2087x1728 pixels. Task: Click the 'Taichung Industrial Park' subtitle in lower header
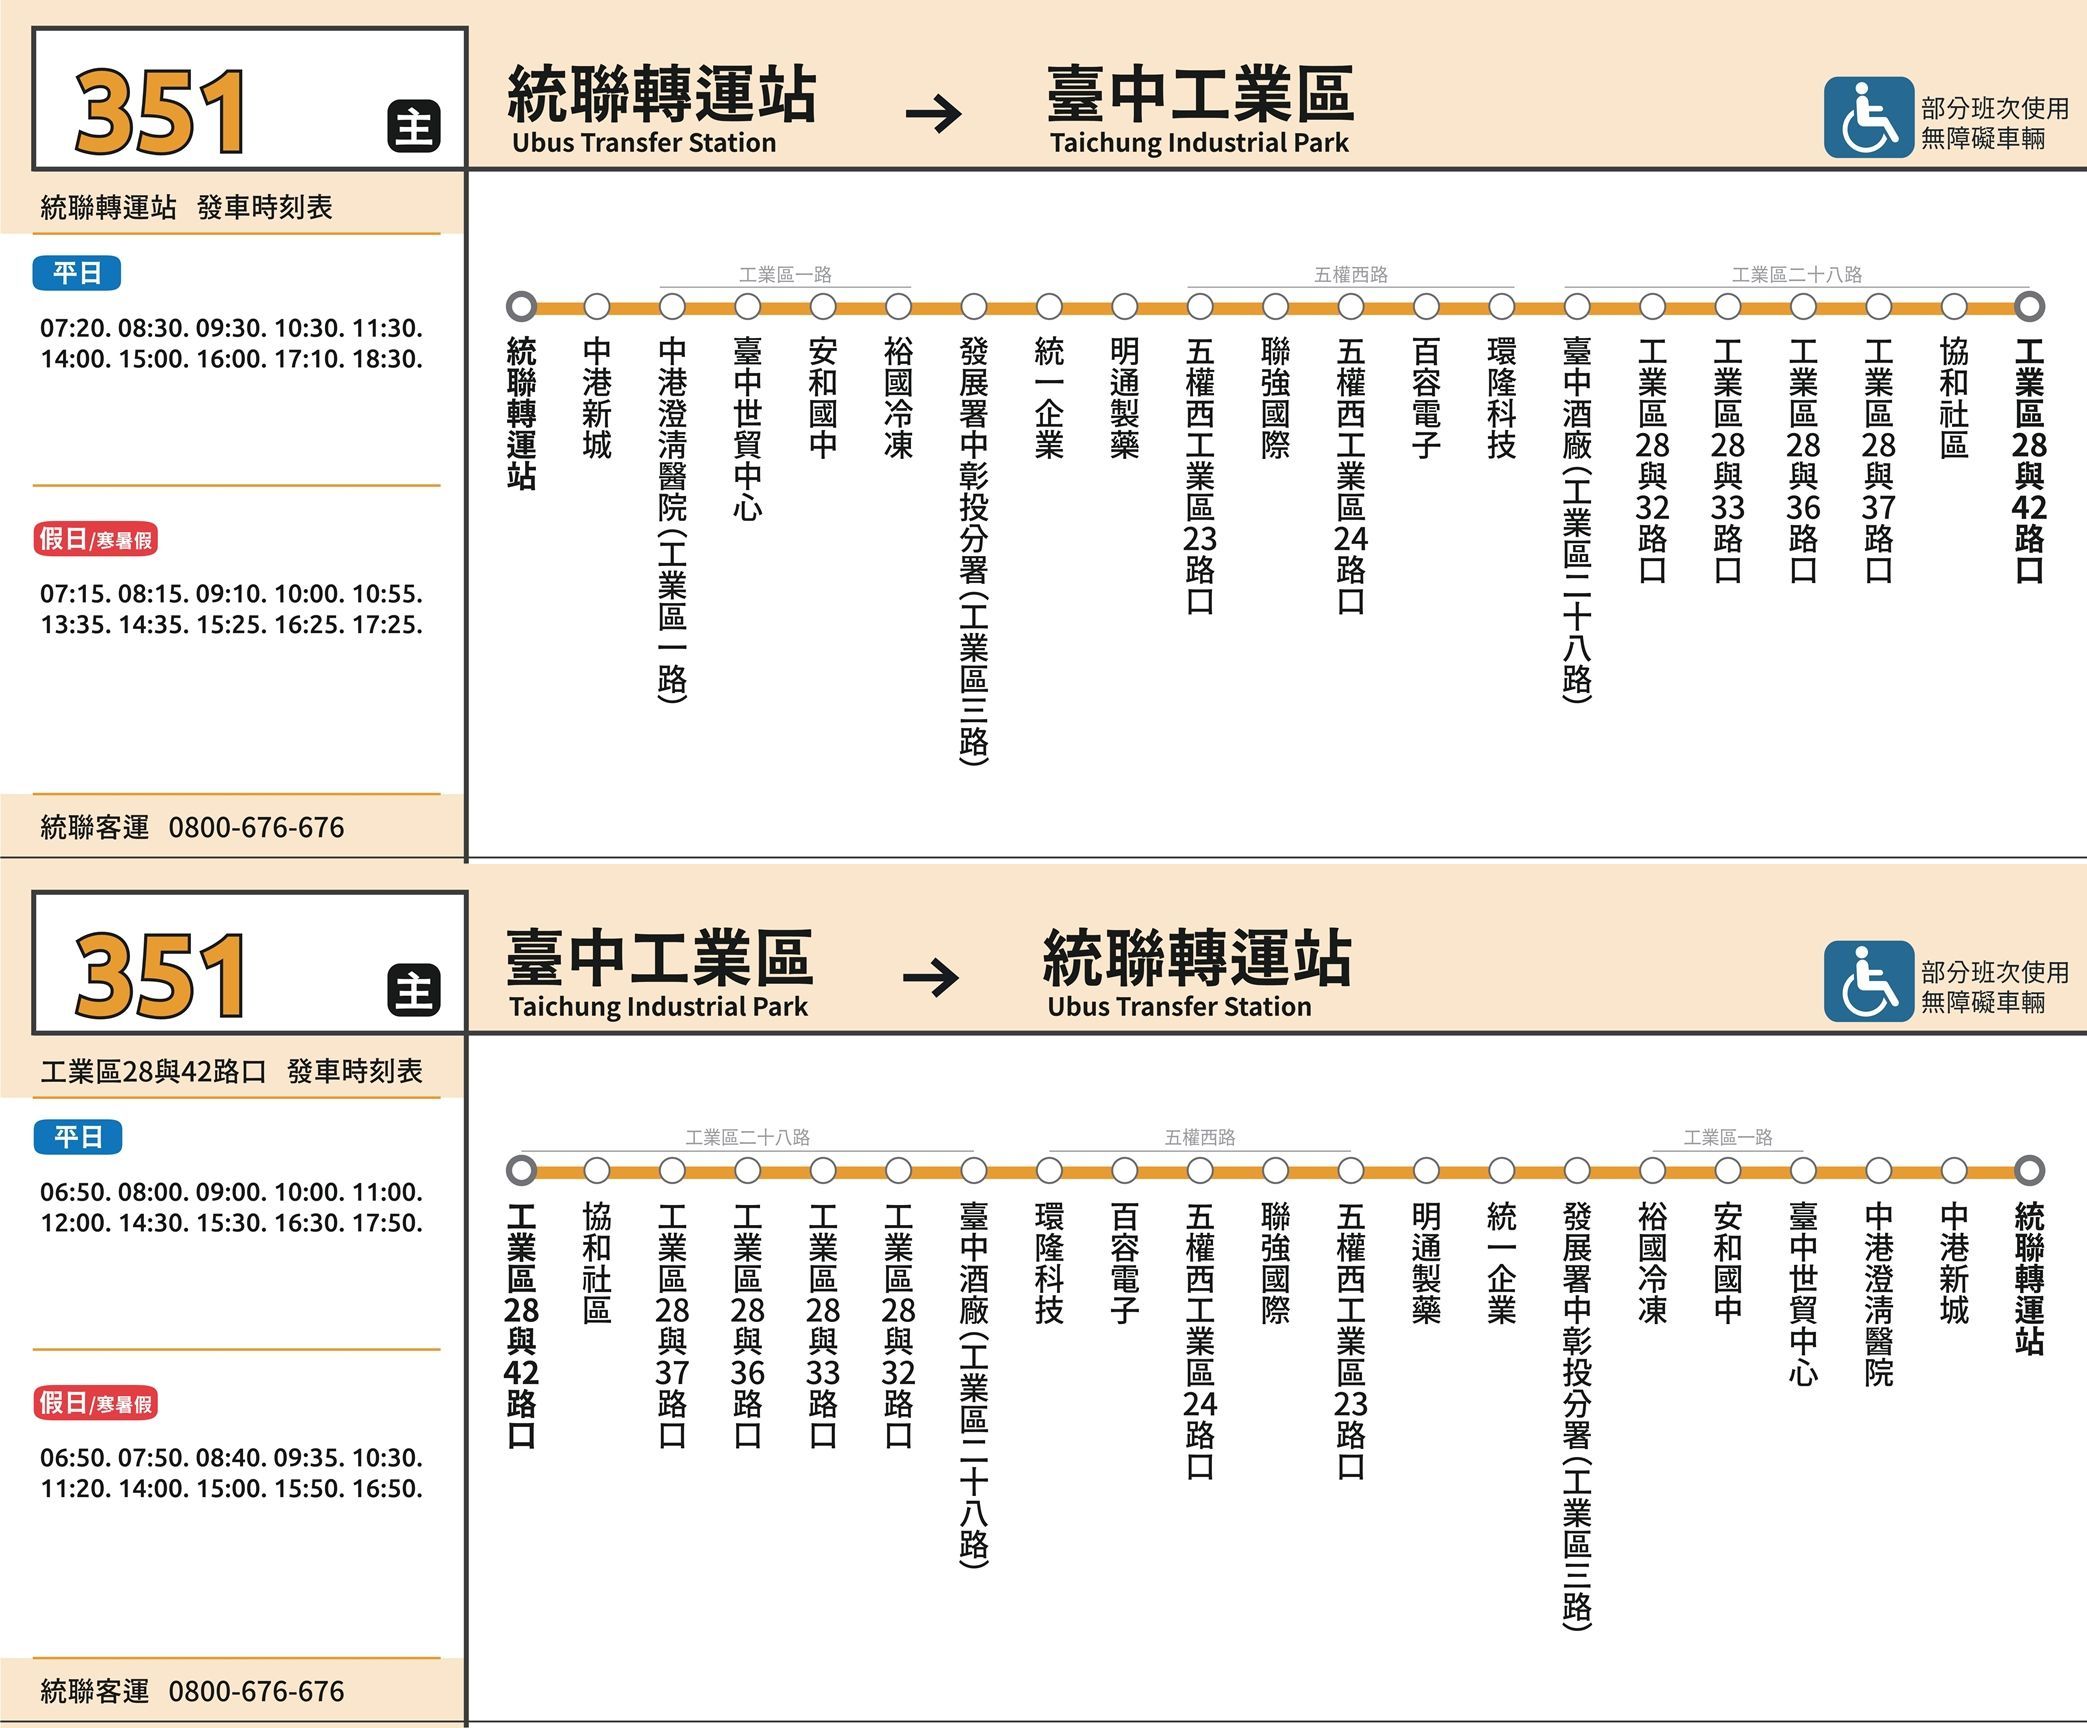click(658, 1007)
